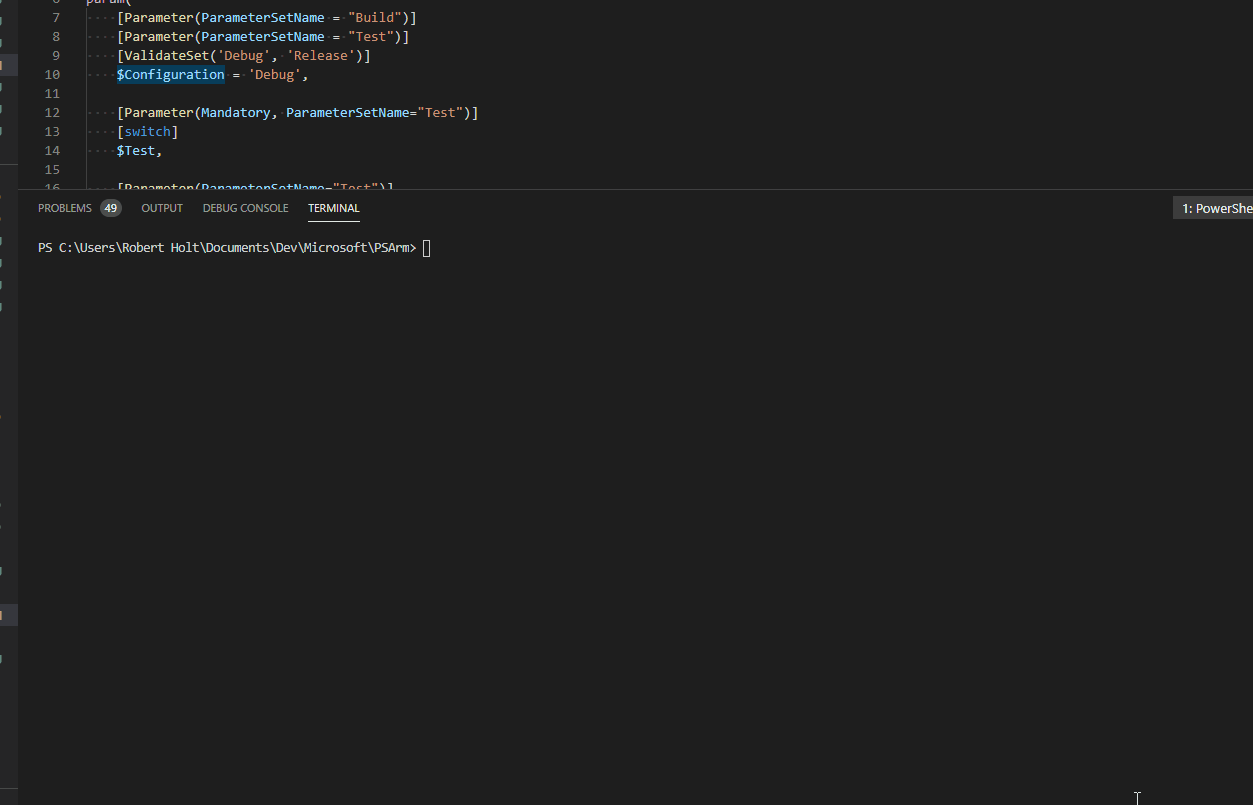Switch to the Output tab
The height and width of the screenshot is (805, 1253).
[162, 208]
